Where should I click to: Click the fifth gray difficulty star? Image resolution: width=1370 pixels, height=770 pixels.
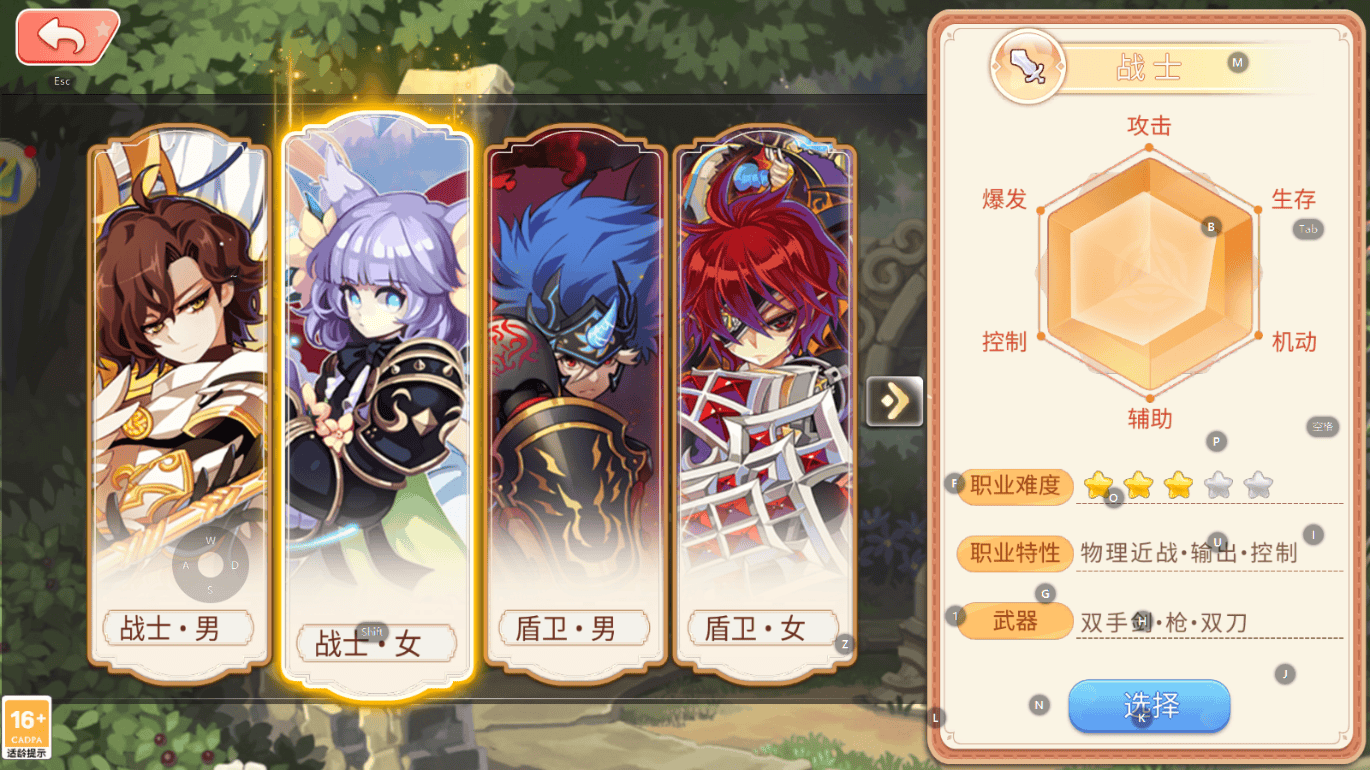point(1258,486)
